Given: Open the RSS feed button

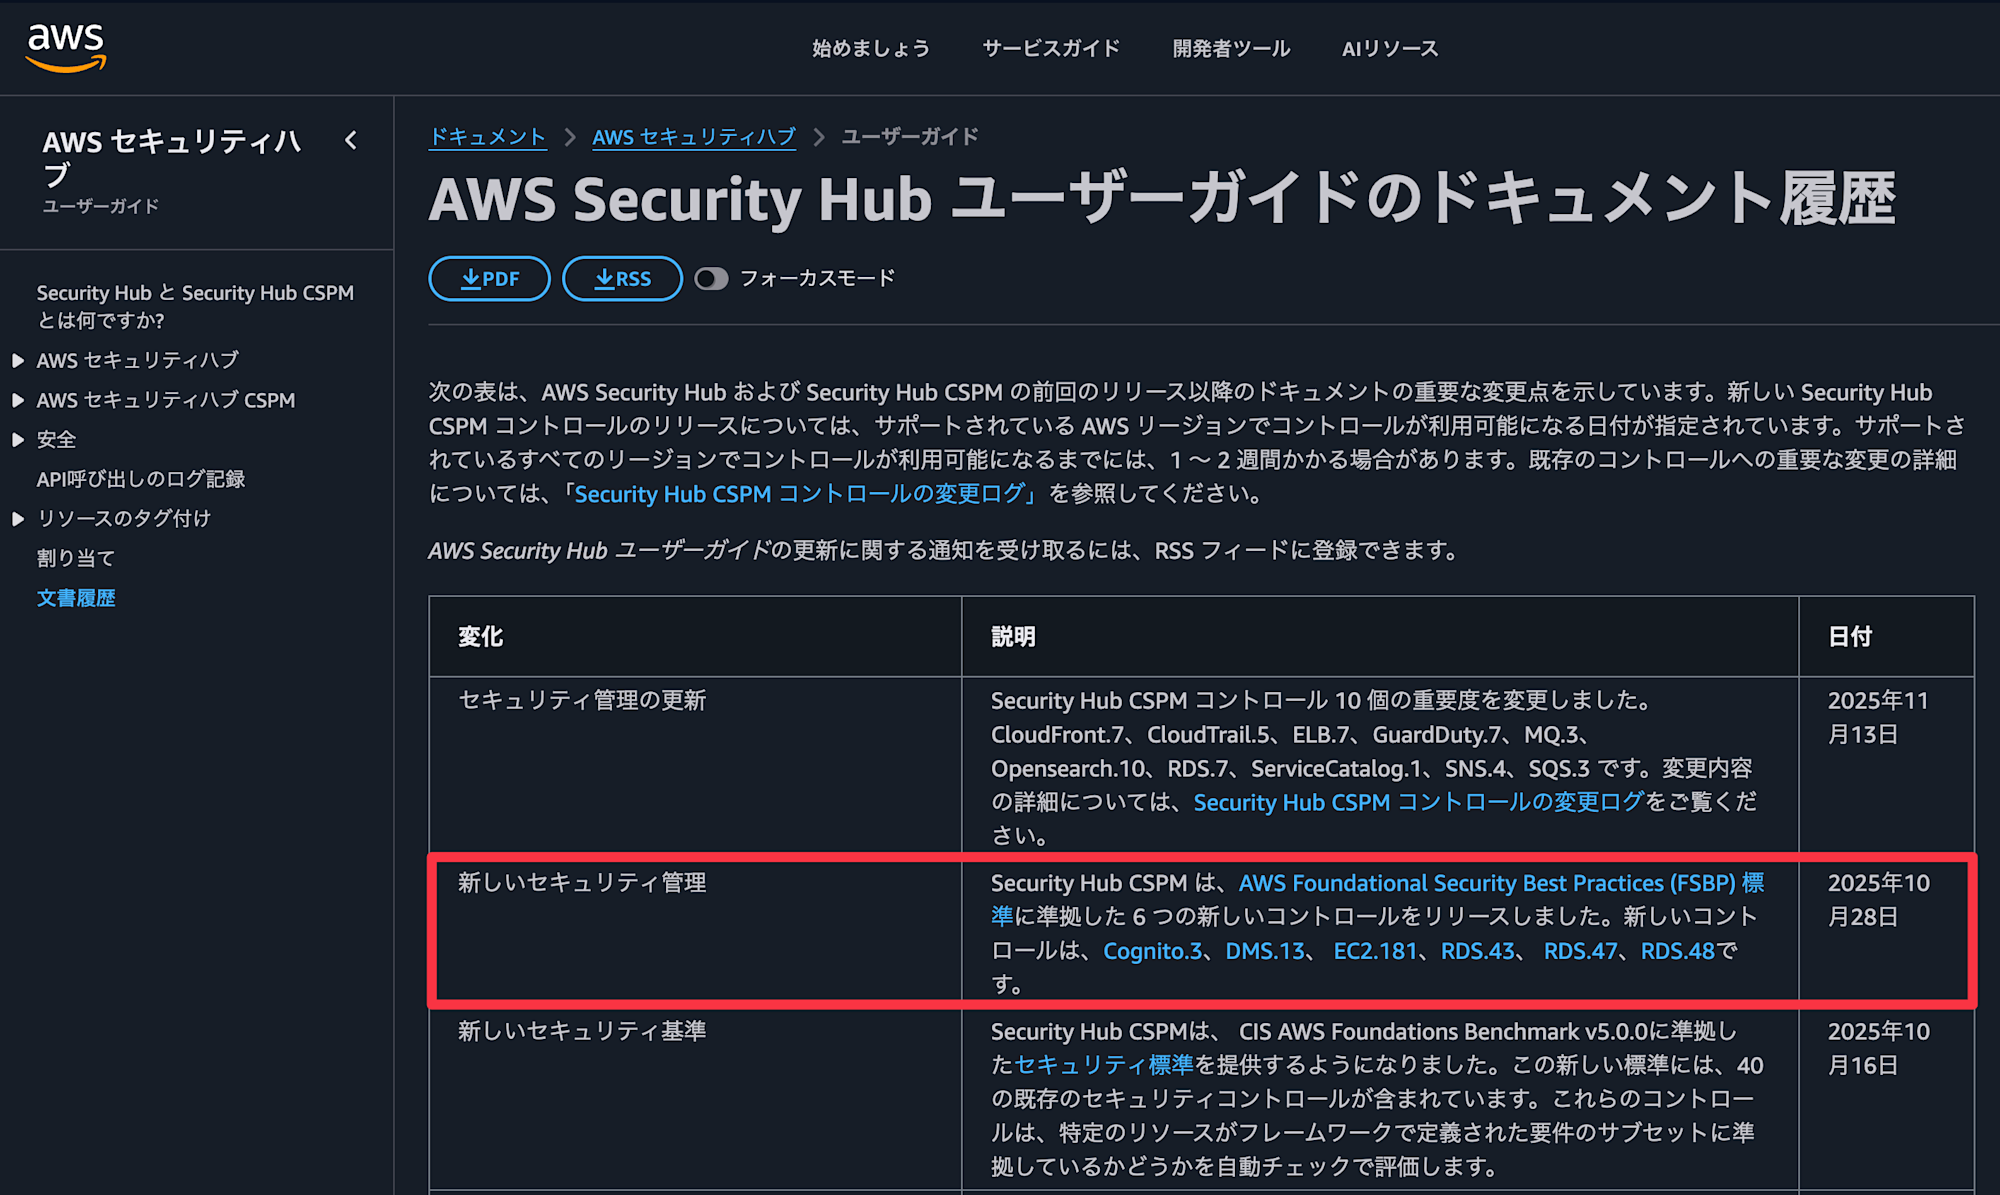Looking at the screenshot, I should (x=622, y=279).
